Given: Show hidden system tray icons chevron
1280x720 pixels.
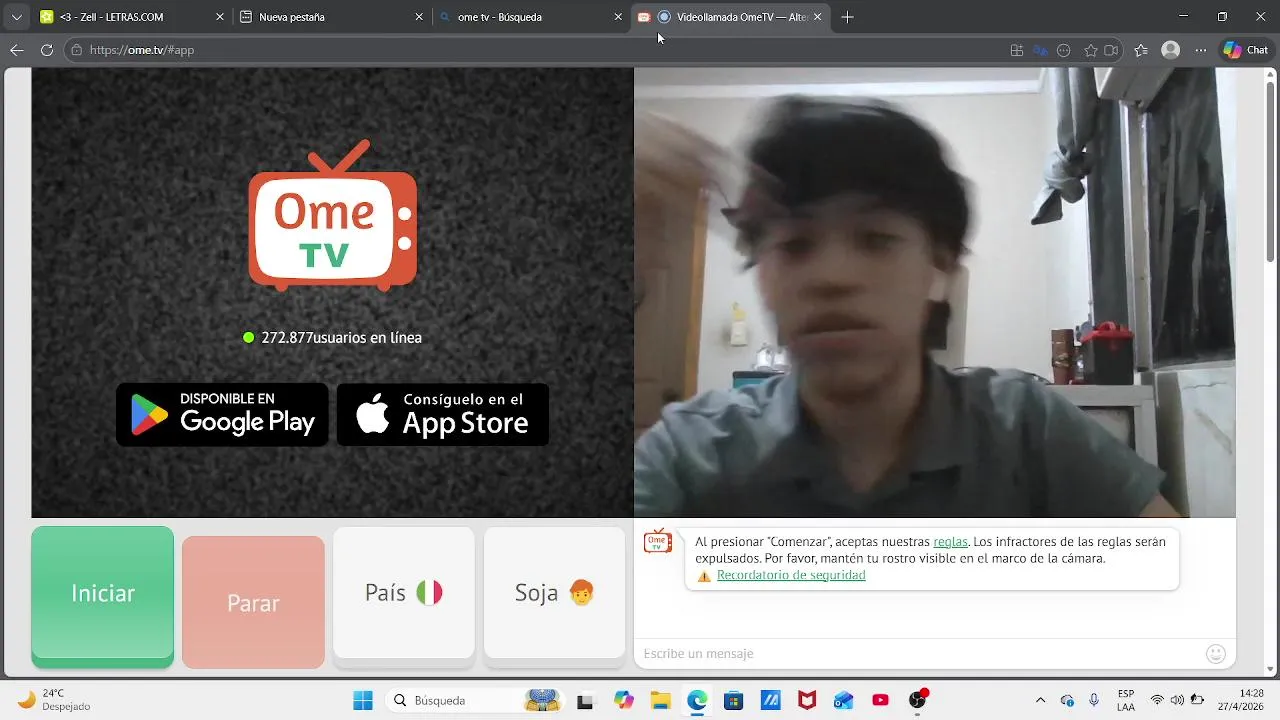Looking at the screenshot, I should click(x=1040, y=700).
